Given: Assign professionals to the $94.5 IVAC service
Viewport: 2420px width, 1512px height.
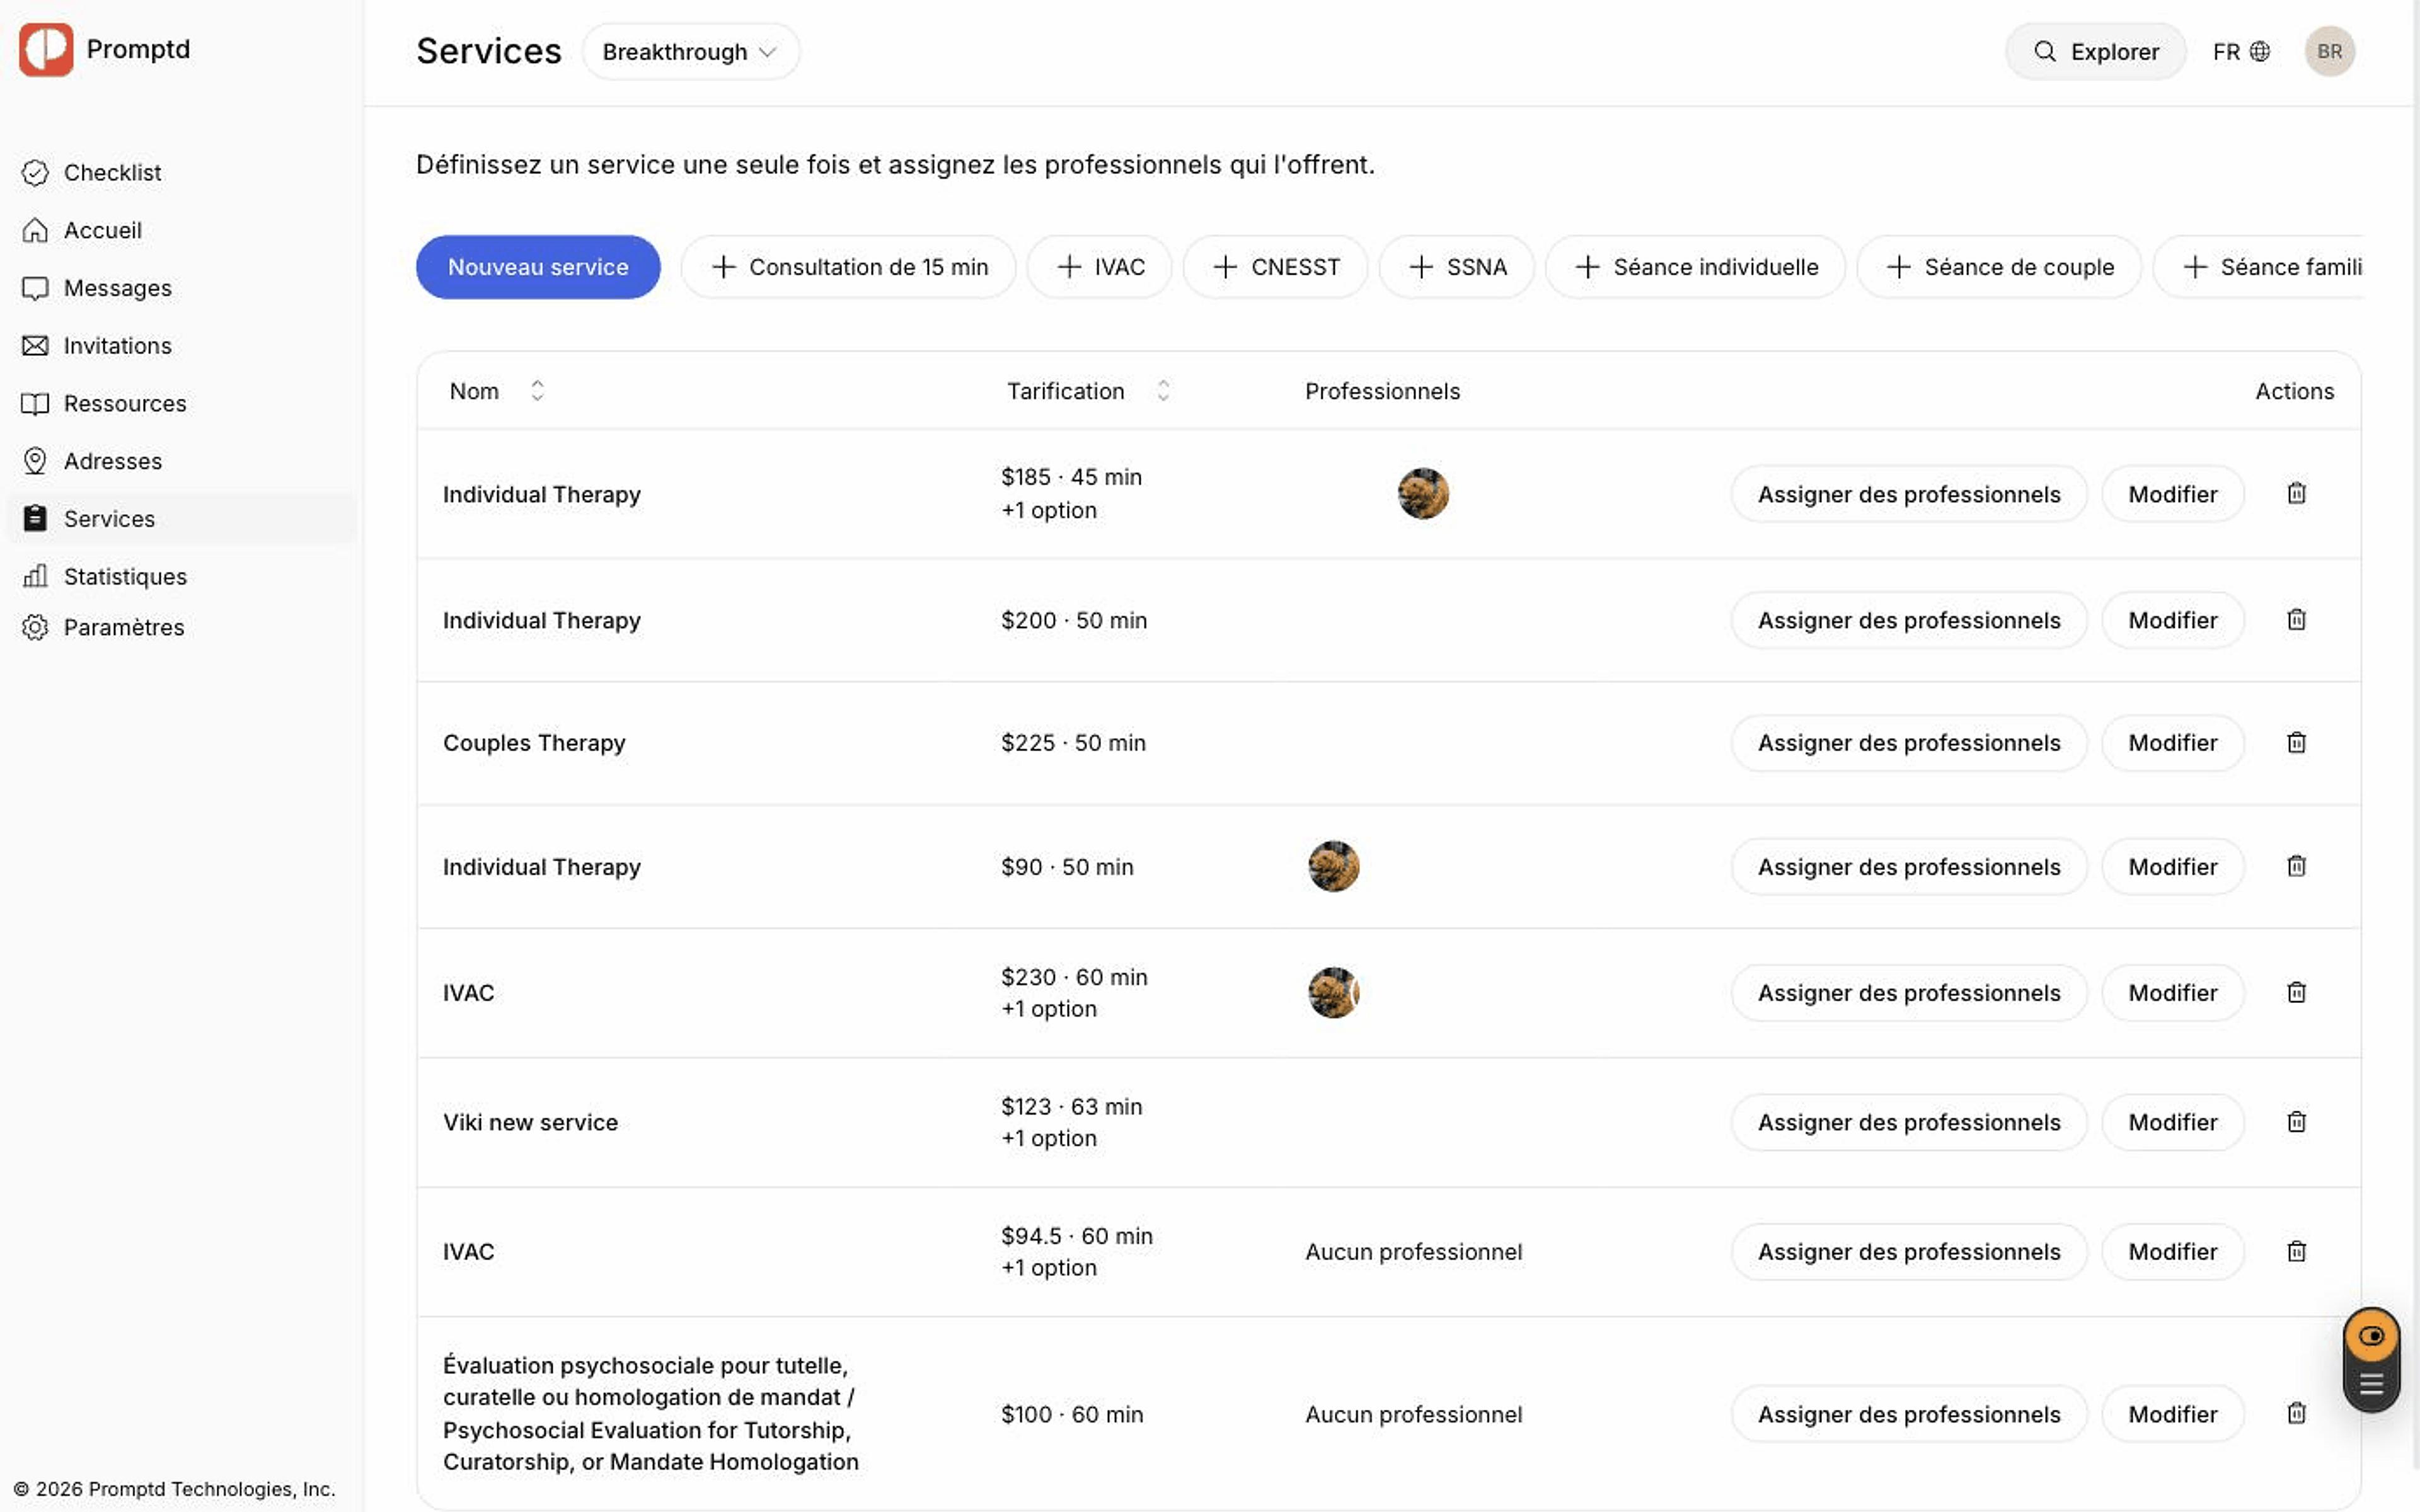Looking at the screenshot, I should click(x=1909, y=1252).
